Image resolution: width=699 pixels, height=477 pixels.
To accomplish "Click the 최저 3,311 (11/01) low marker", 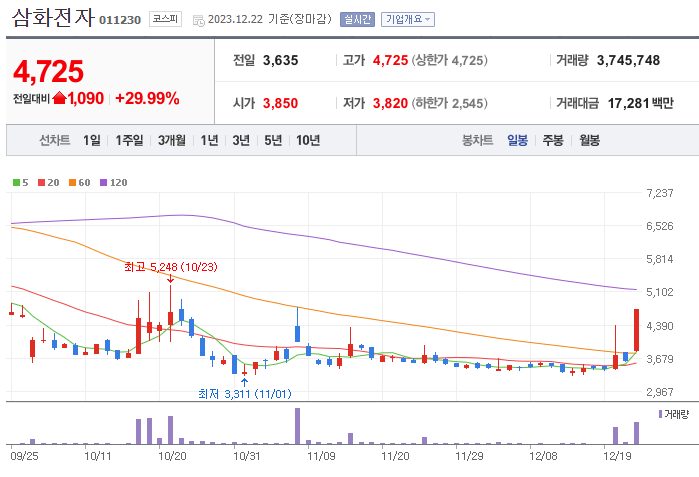I will (x=245, y=394).
